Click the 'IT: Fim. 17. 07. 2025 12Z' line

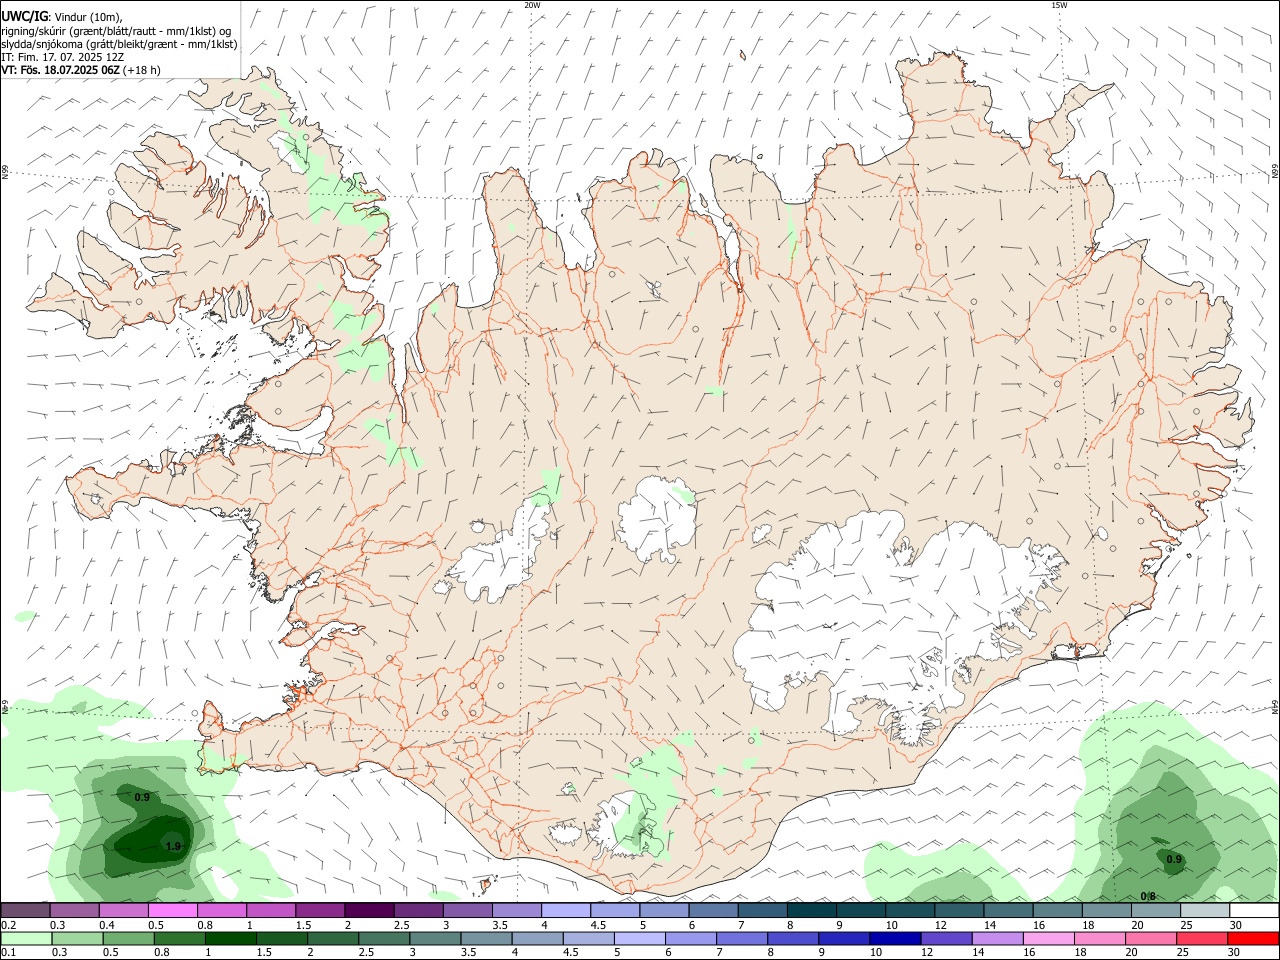[63, 57]
